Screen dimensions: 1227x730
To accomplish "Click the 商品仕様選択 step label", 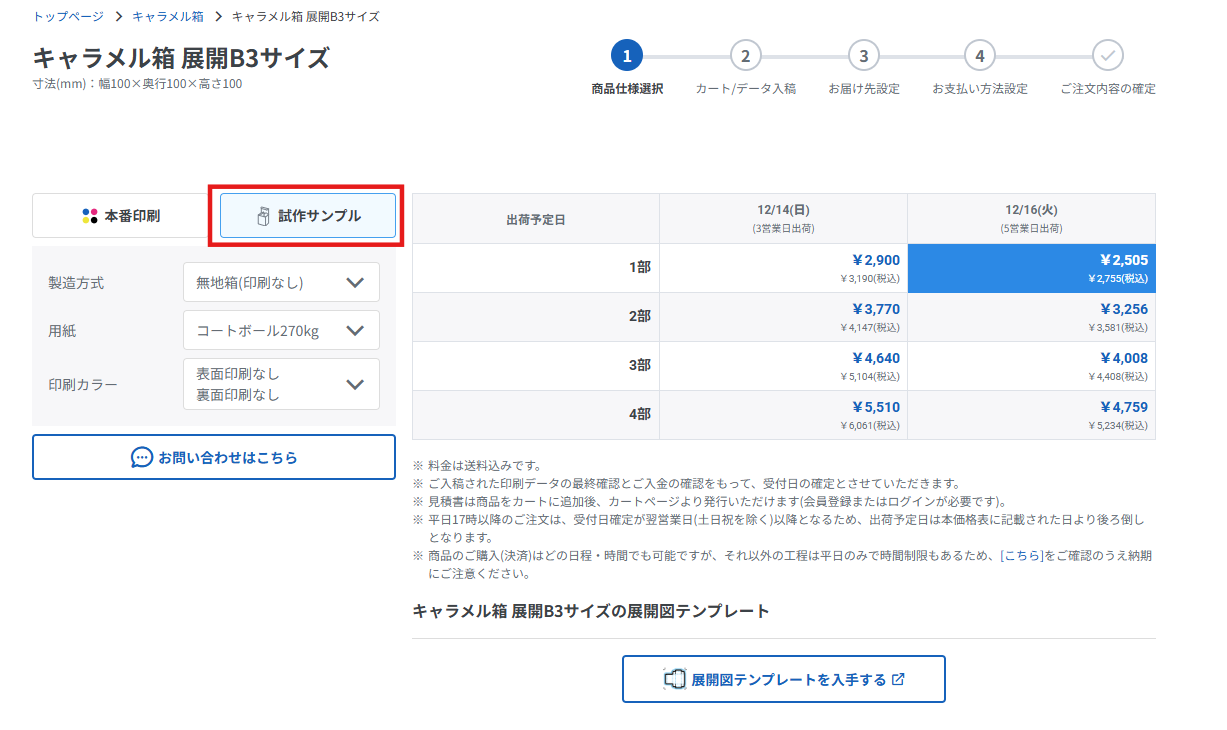I will coord(627,89).
